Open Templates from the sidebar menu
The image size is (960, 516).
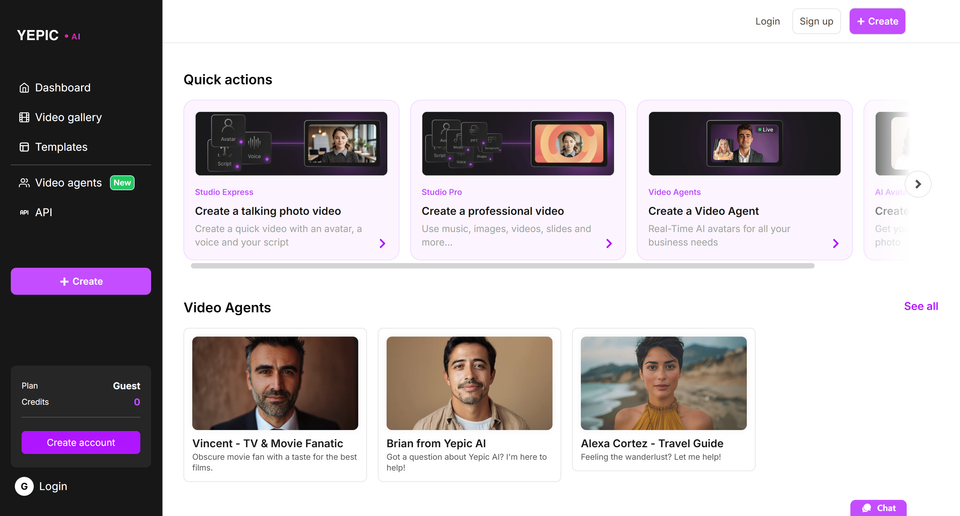click(61, 147)
